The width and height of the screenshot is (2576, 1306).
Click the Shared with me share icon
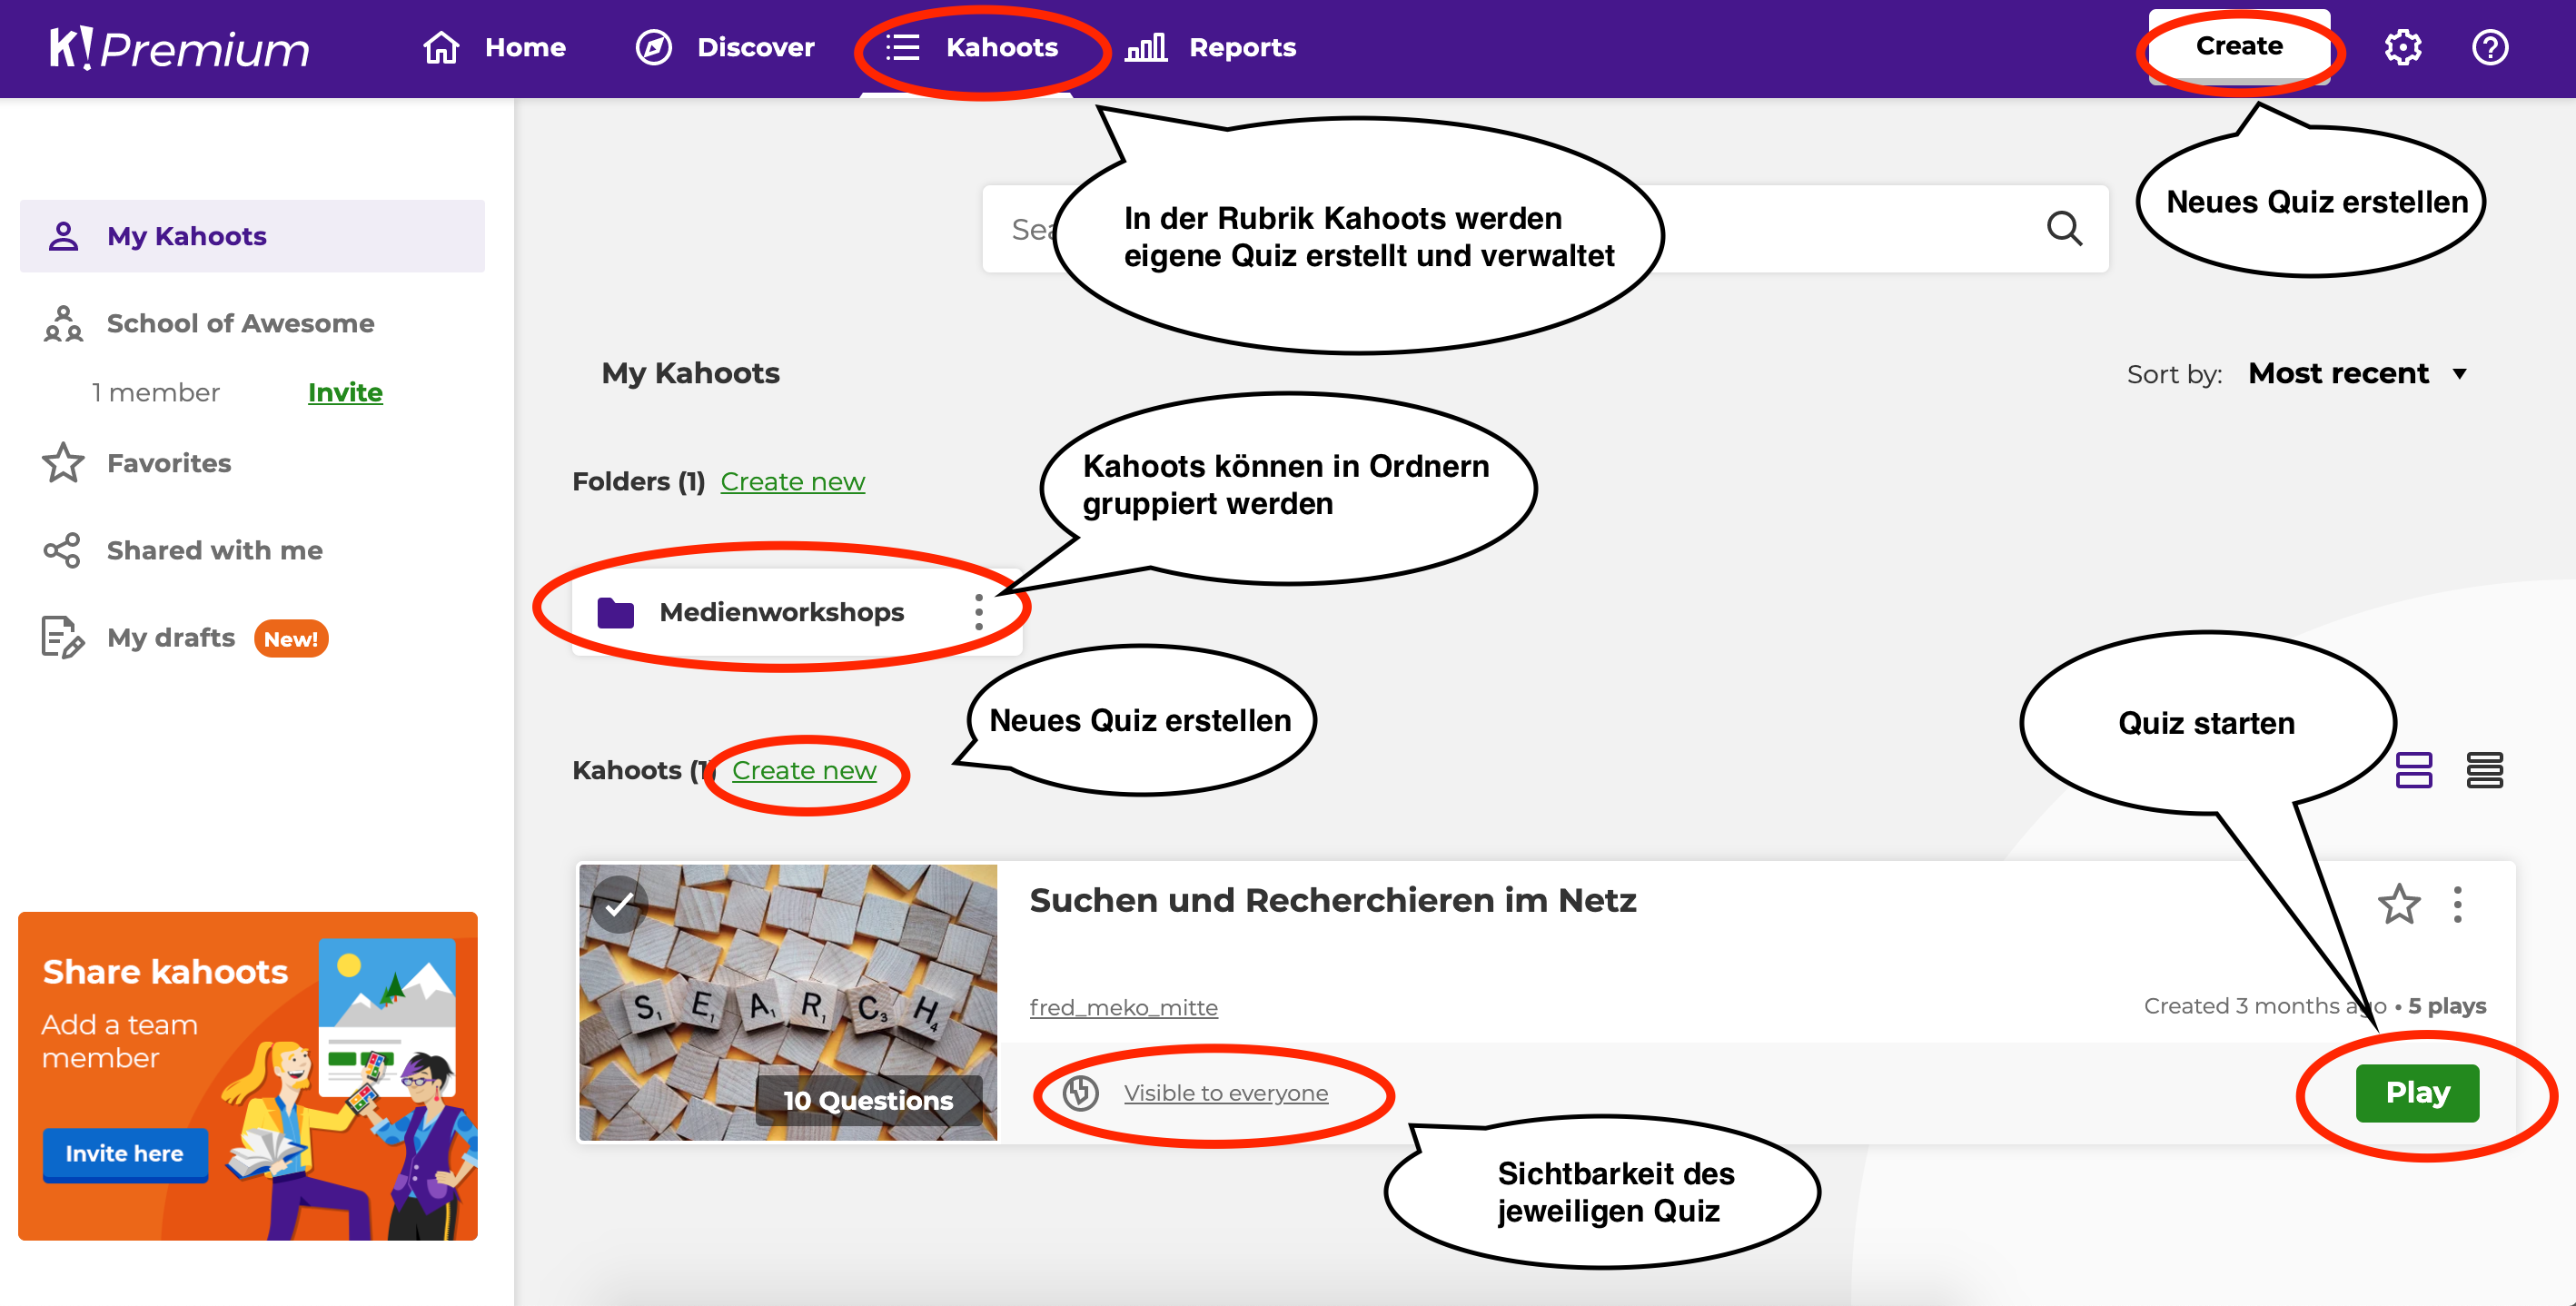pyautogui.click(x=62, y=550)
